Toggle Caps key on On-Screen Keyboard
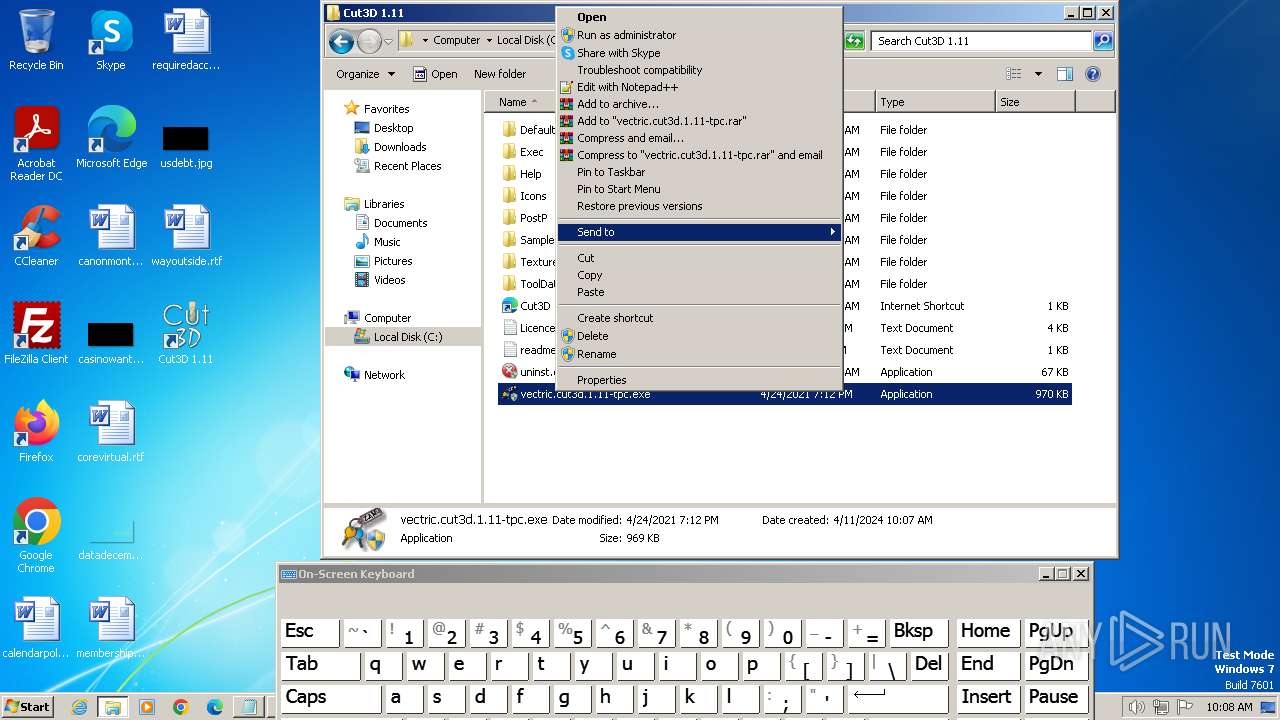Image resolution: width=1280 pixels, height=720 pixels. (331, 698)
